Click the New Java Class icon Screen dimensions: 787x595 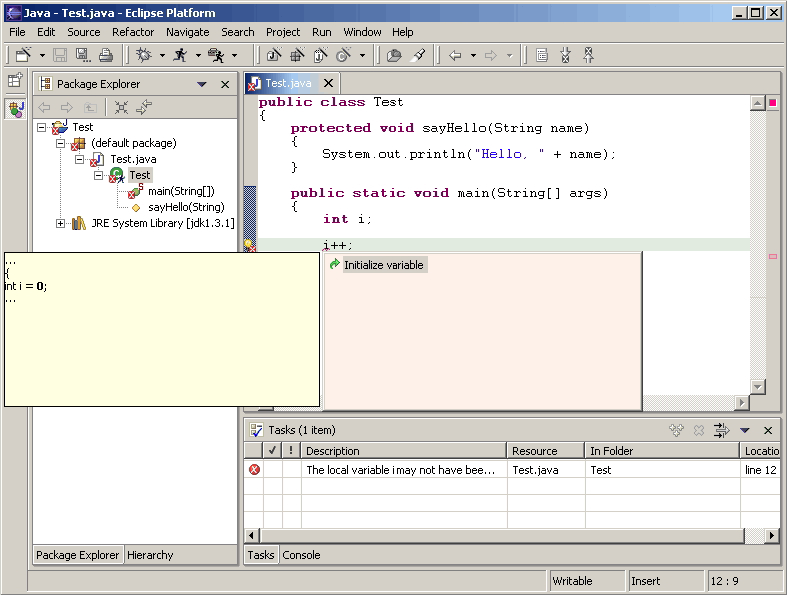point(344,55)
